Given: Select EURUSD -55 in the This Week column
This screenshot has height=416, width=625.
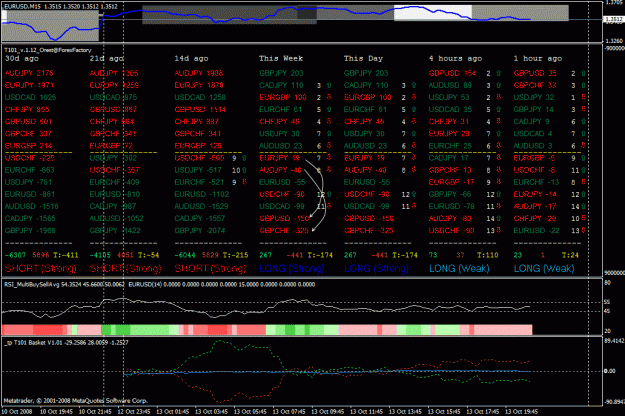Looking at the screenshot, I should click(282, 182).
